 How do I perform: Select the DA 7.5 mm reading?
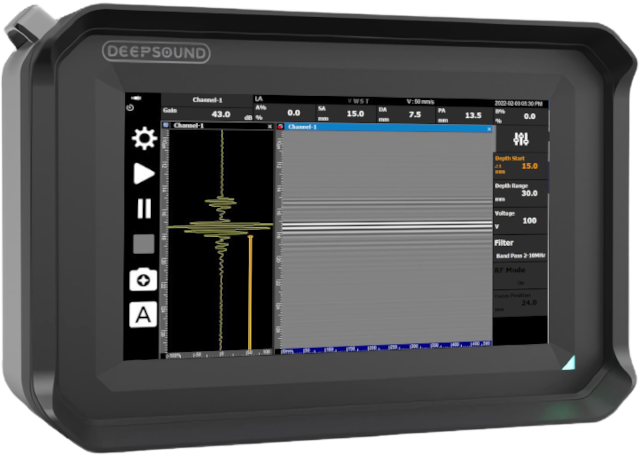pos(406,114)
